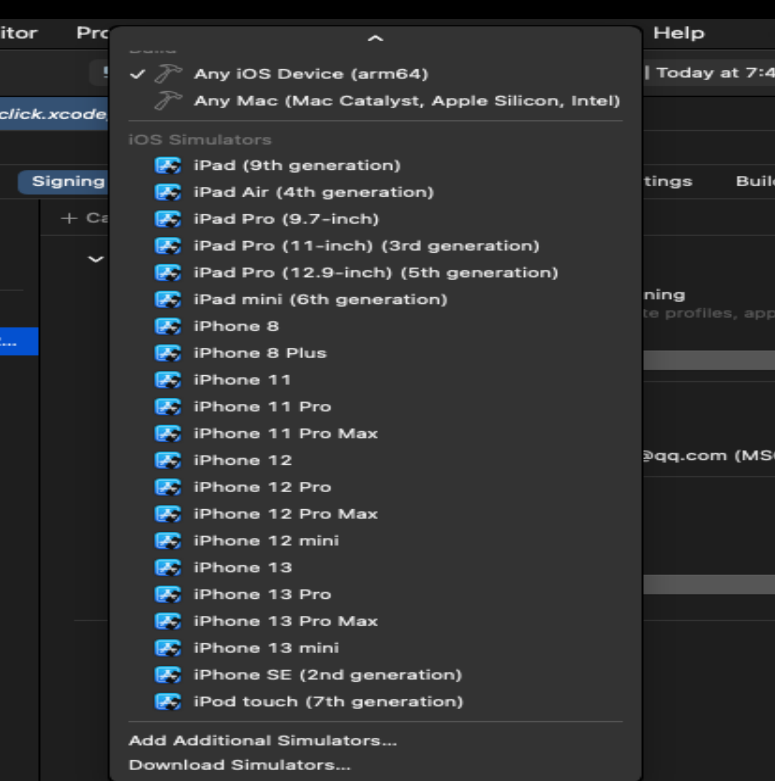
Task: Pick the iPhone 12 Pro Max simulator
Action: pos(376,515)
